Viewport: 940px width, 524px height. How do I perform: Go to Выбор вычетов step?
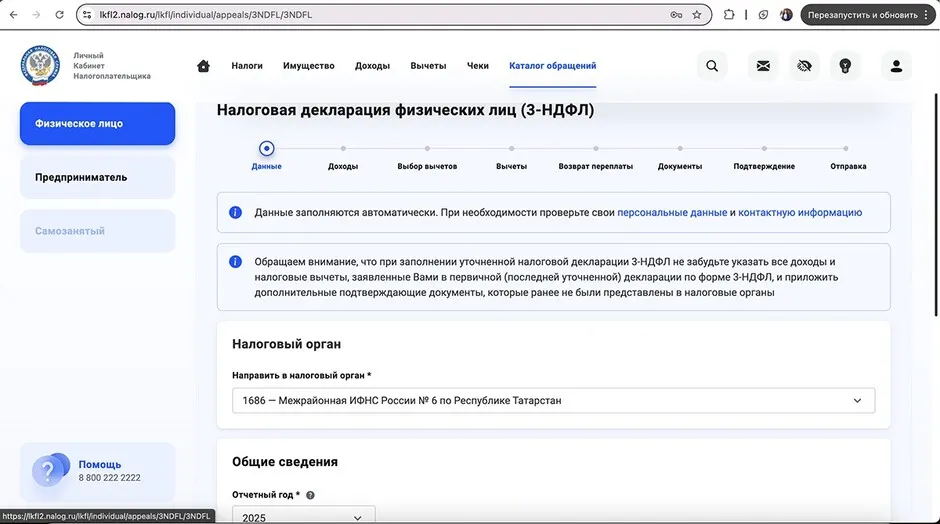tap(427, 166)
